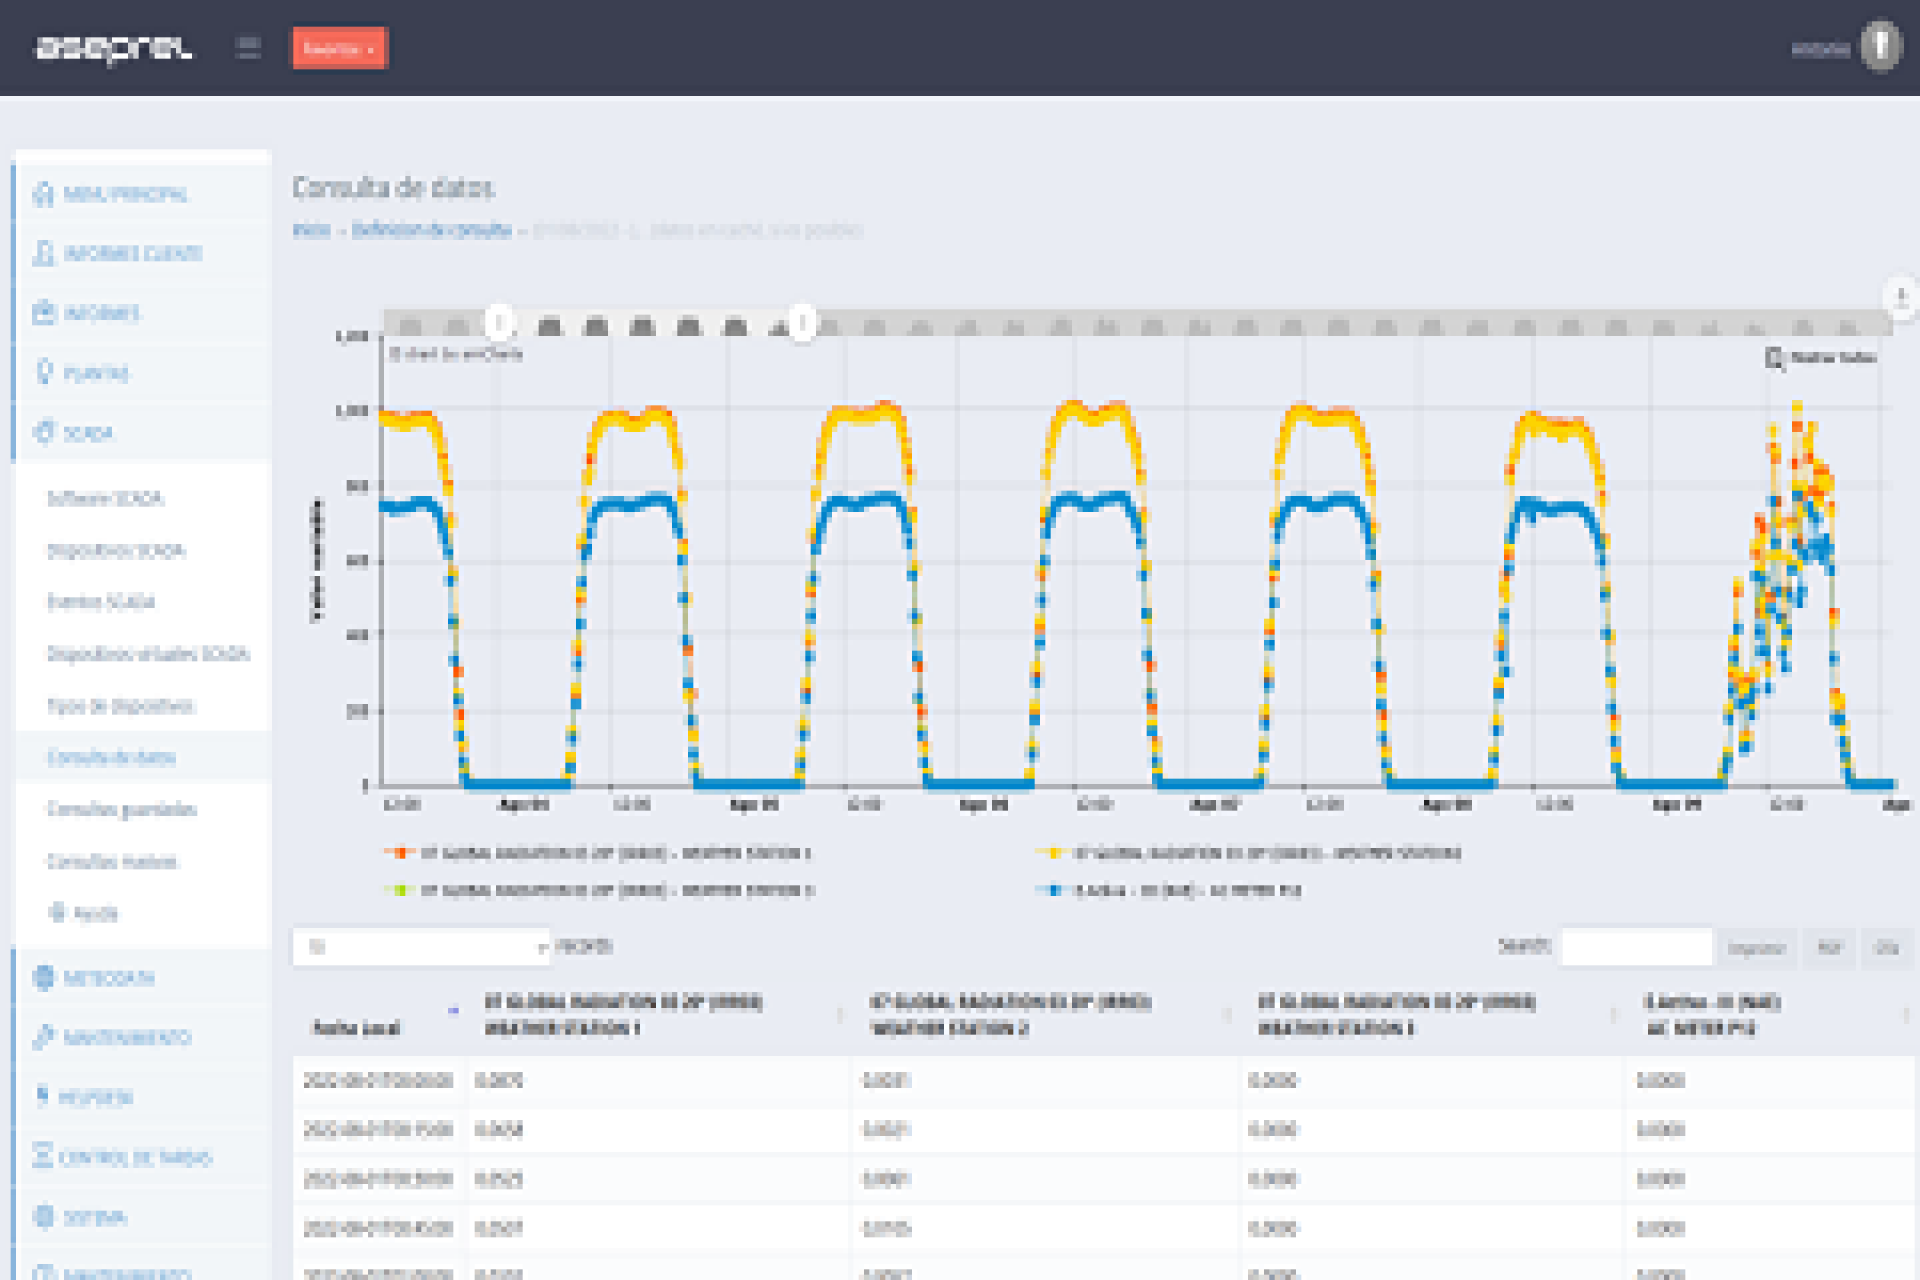1920x1280 pixels.
Task: Click the home icon for Menu Principal
Action: click(43, 193)
